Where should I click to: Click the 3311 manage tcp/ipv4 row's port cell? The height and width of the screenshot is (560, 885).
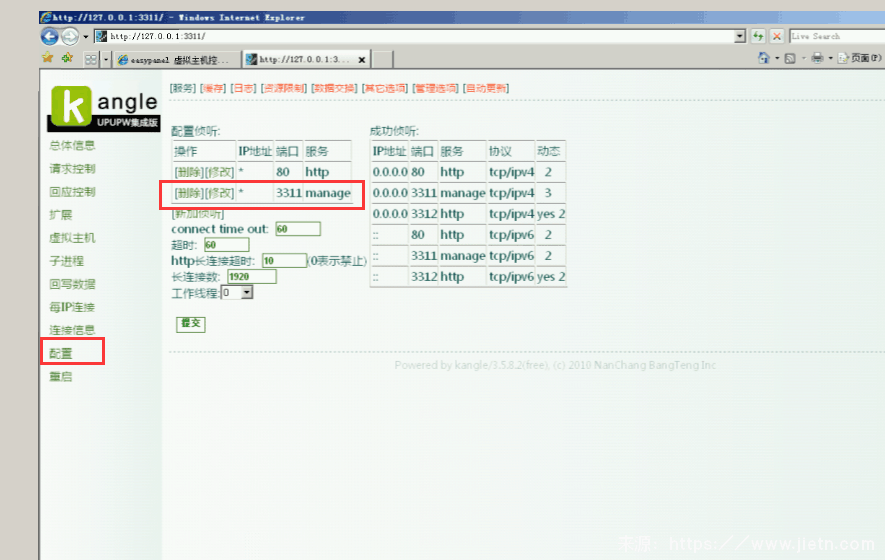pos(424,193)
